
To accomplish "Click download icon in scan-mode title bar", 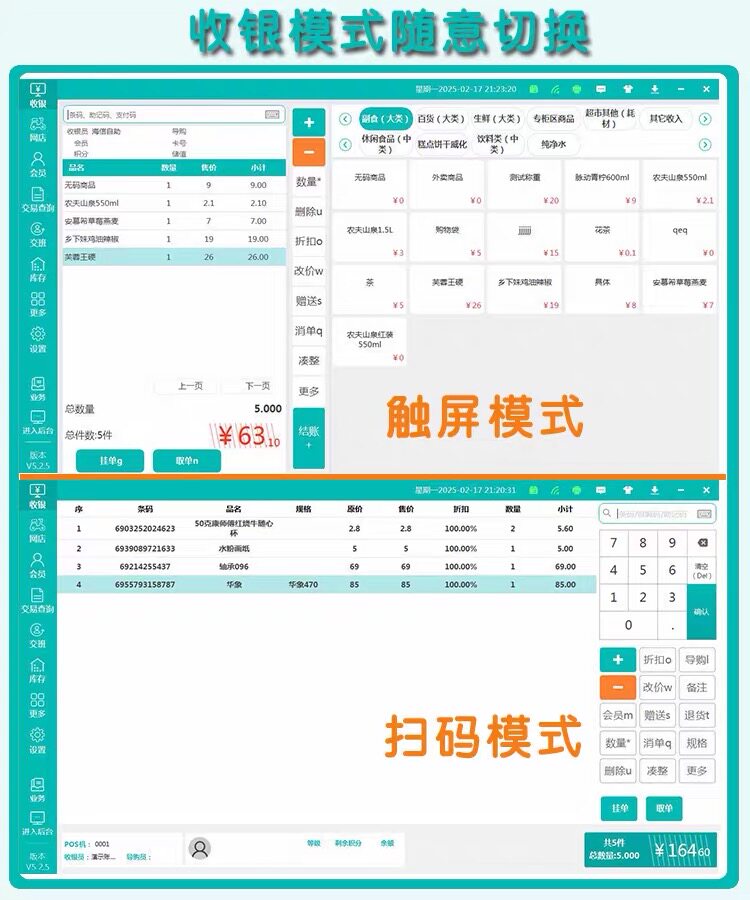I will pos(655,490).
